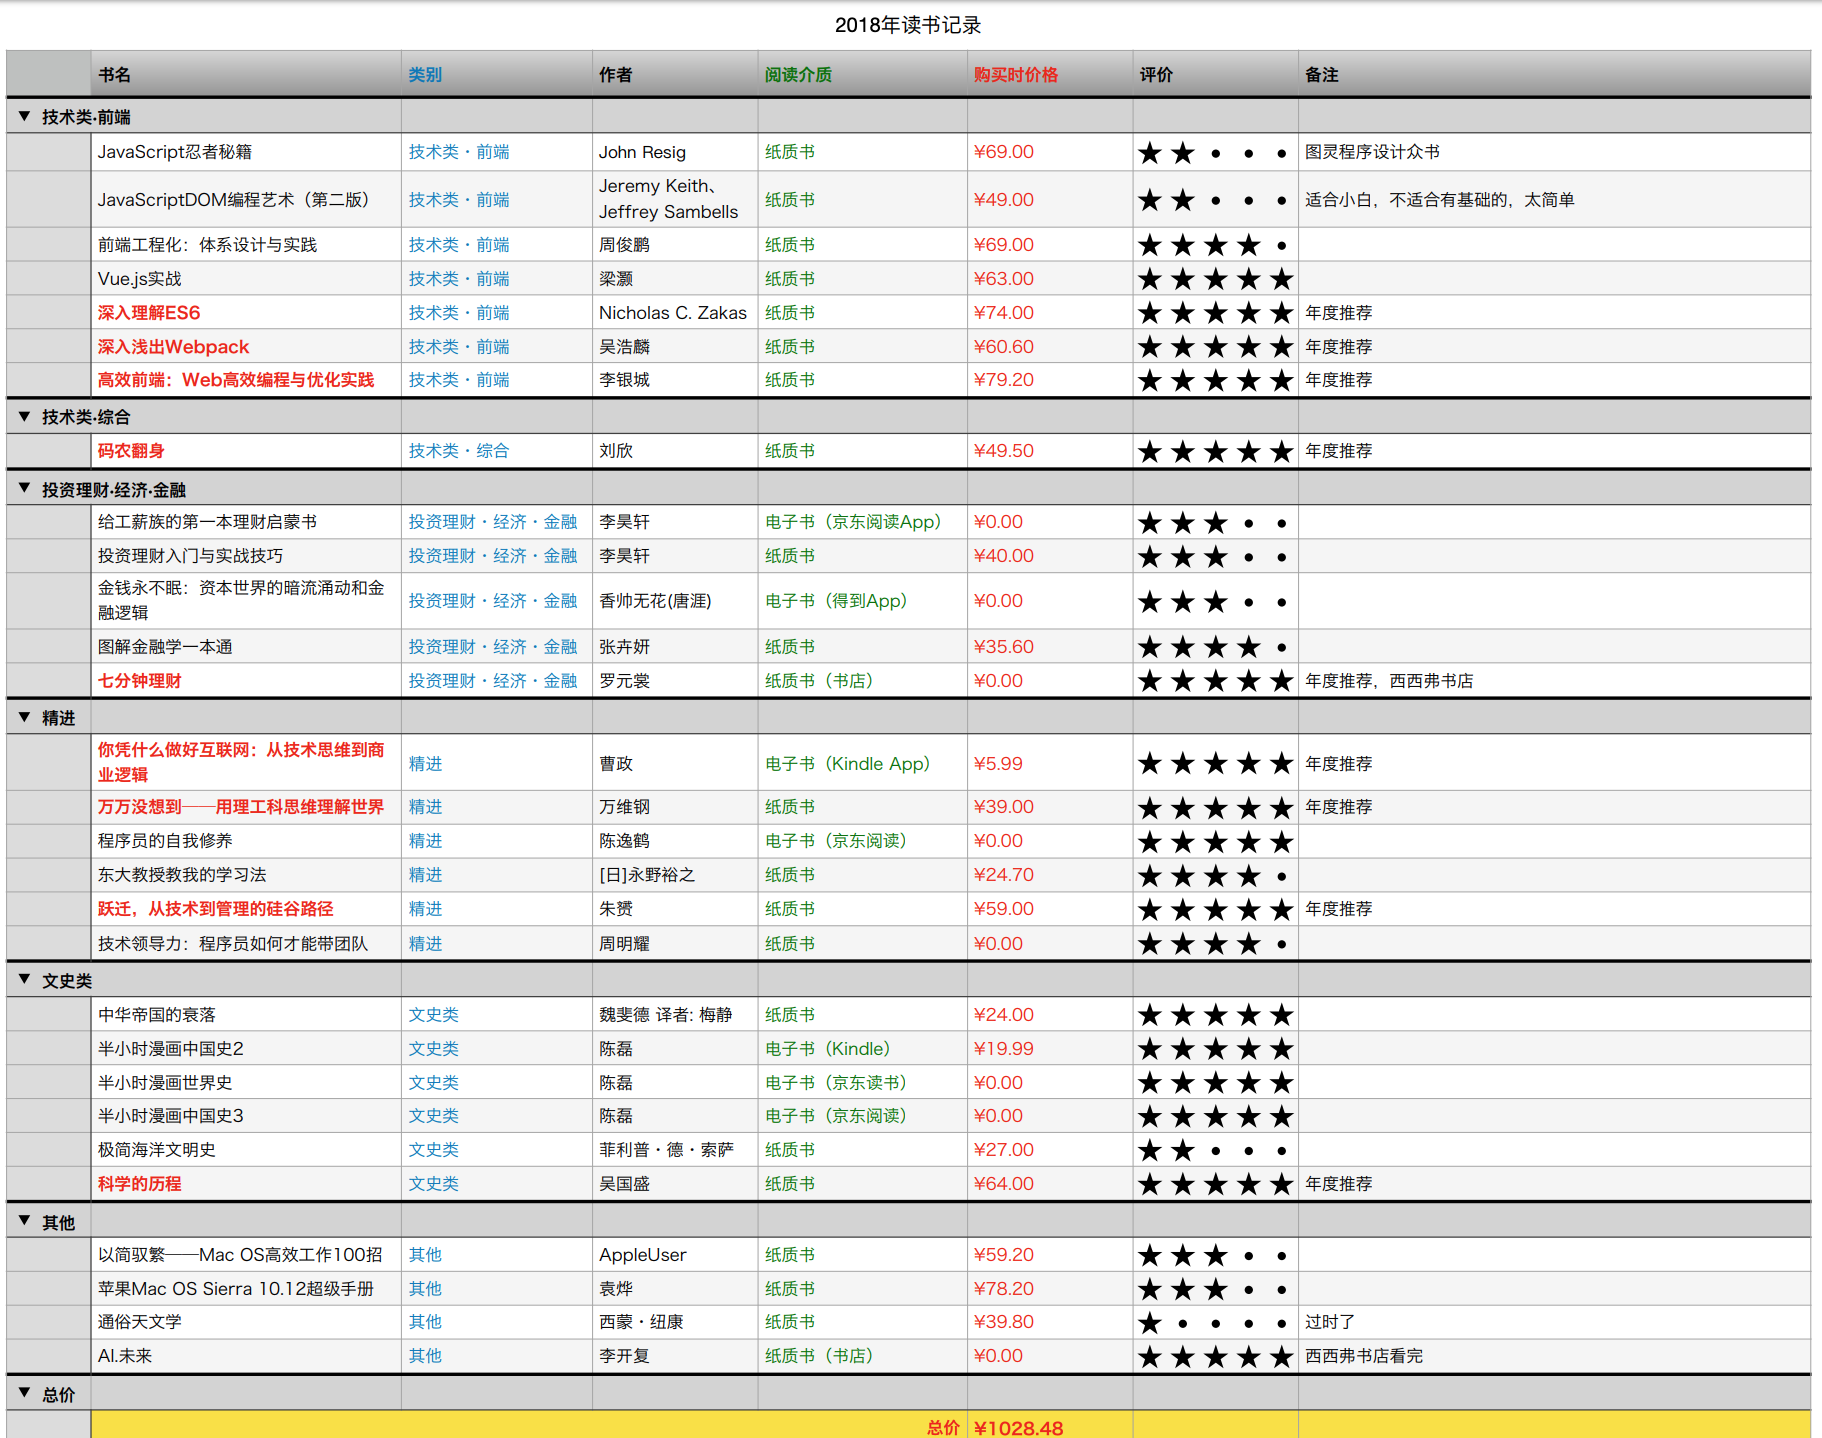Select the 类别 column header

[497, 74]
